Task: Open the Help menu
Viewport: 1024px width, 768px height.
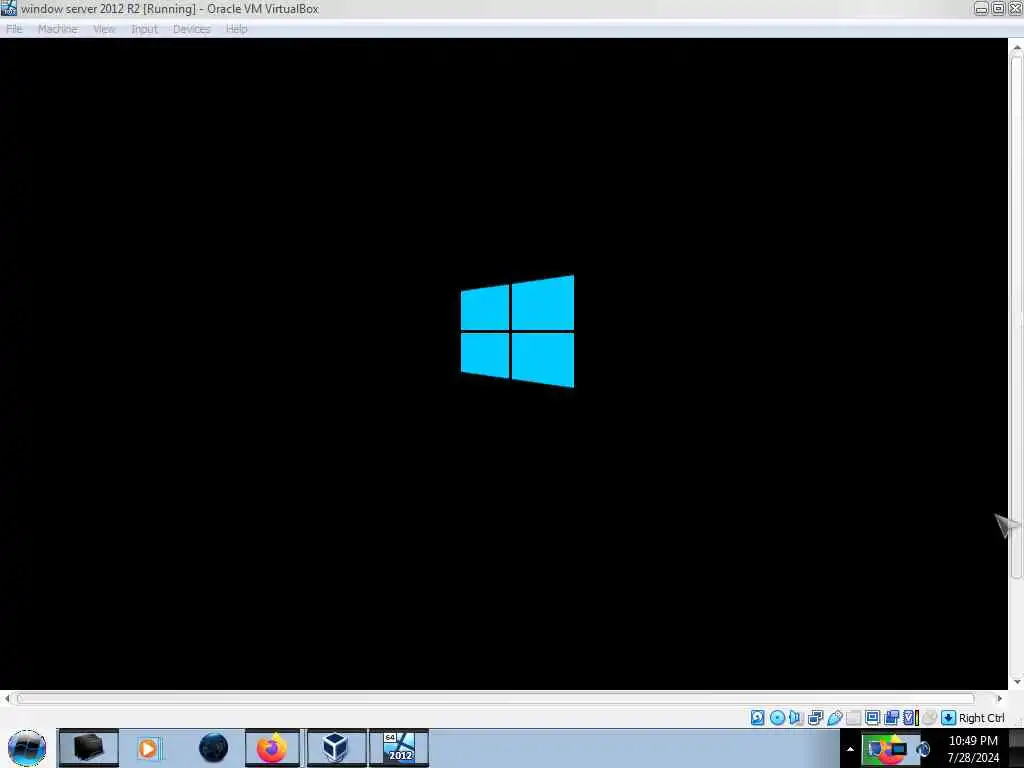Action: point(236,29)
